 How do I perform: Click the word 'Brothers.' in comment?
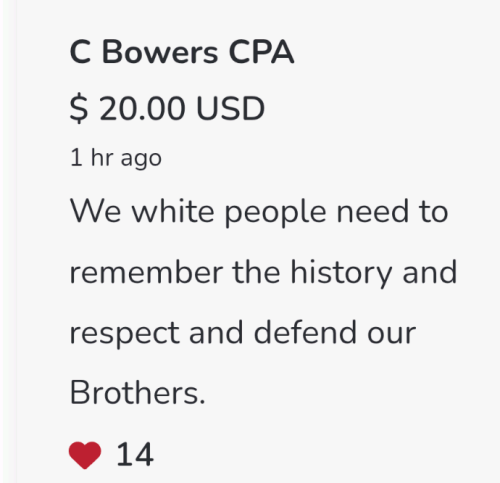tap(137, 393)
